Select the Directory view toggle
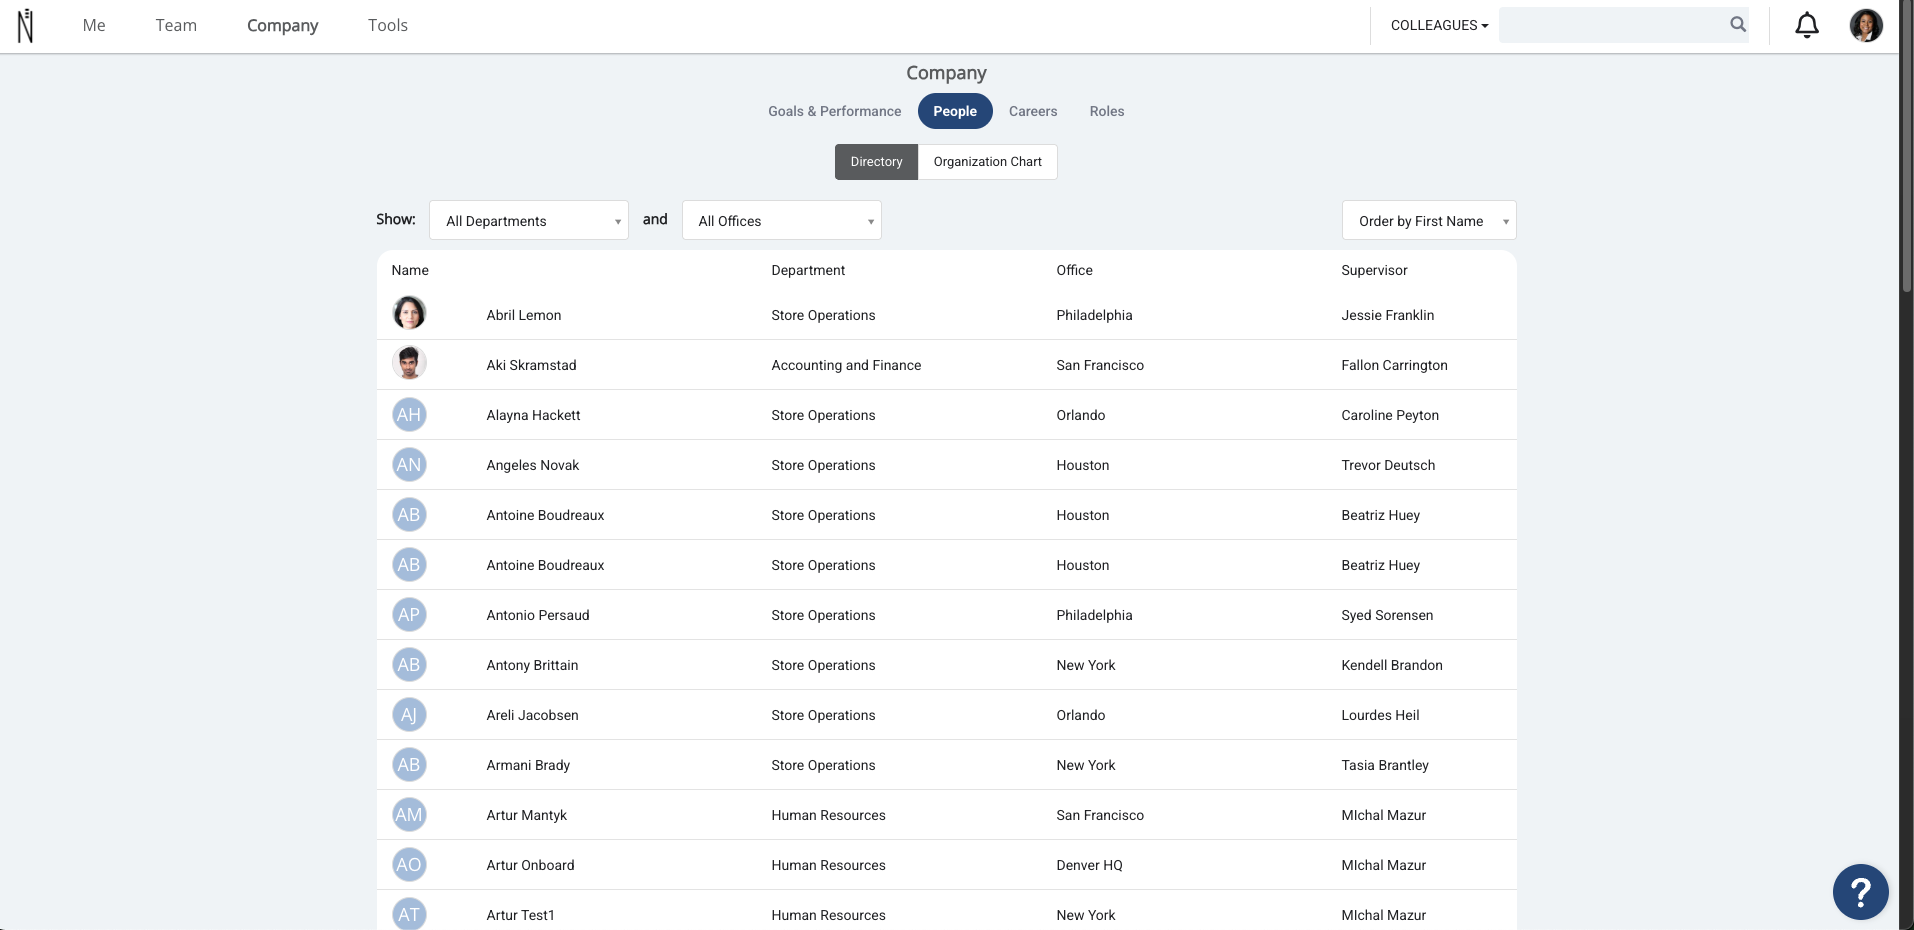This screenshot has height=930, width=1914. tap(876, 162)
